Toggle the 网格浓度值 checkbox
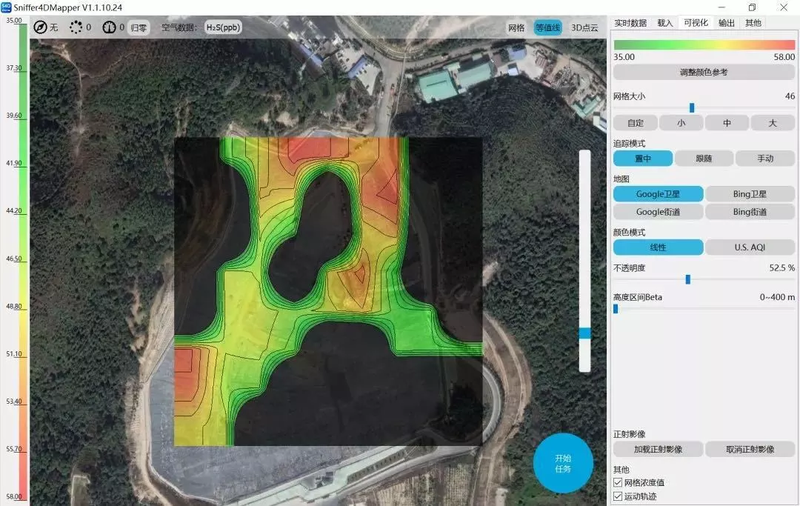The height and width of the screenshot is (506, 800). pyautogui.click(x=618, y=482)
